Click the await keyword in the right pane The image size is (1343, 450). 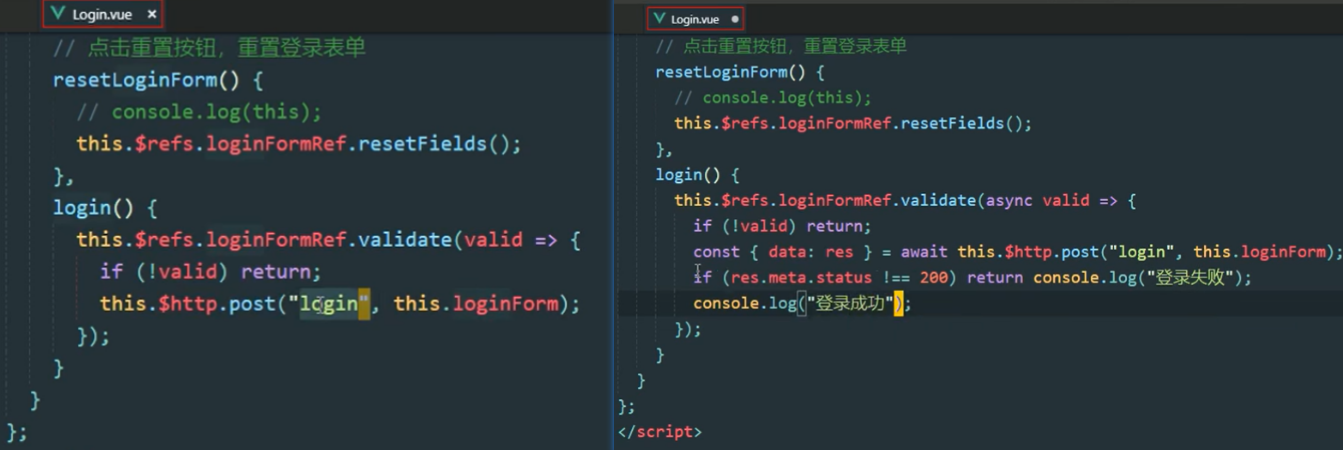925,252
